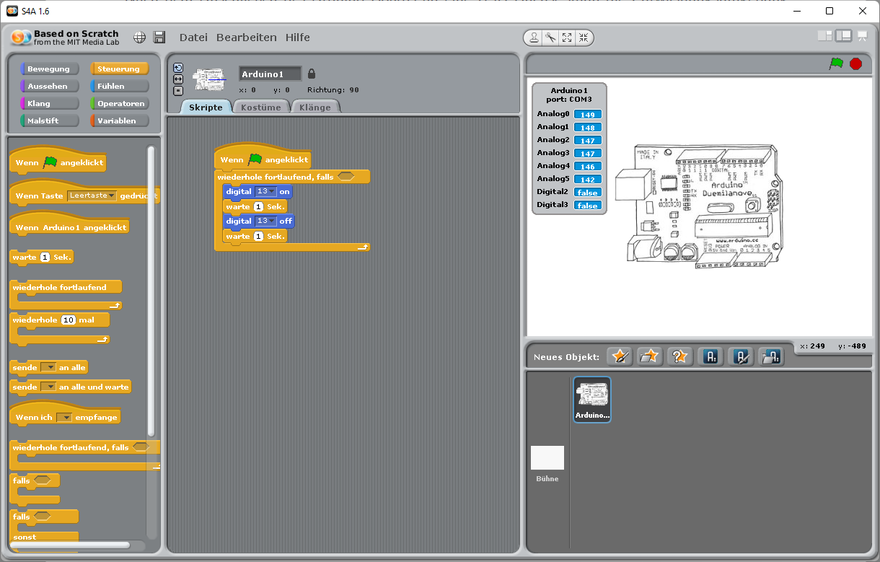Click sprite thumbnail in header area
This screenshot has height=562, width=880.
209,79
